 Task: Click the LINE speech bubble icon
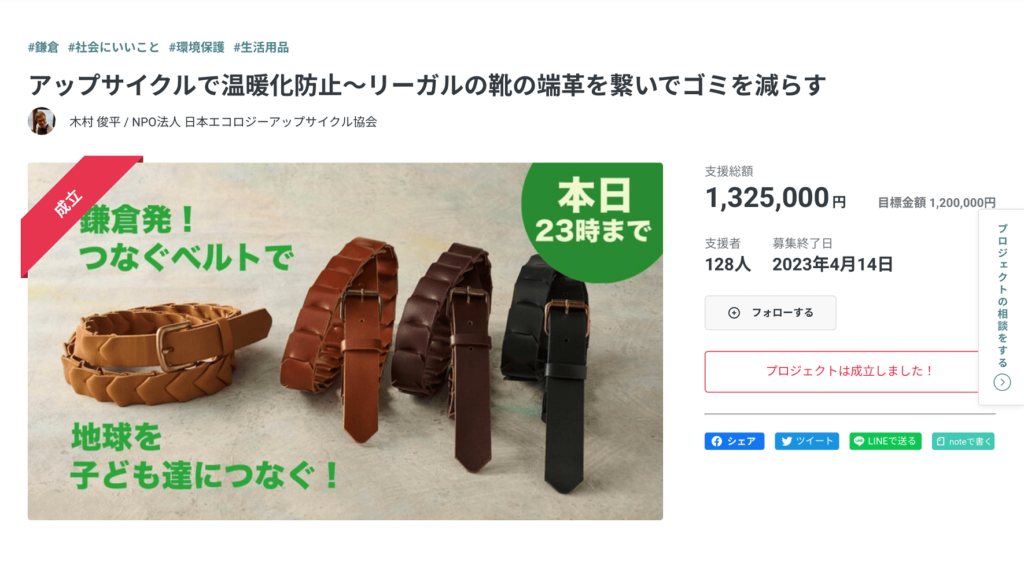coord(859,441)
